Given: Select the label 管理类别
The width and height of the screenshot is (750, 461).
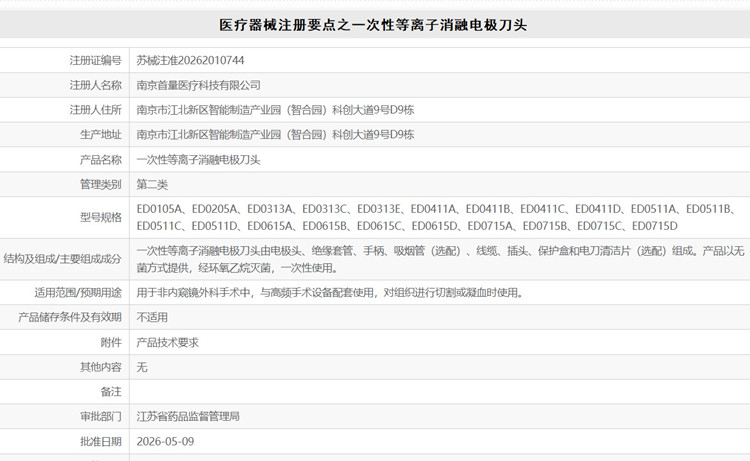Looking at the screenshot, I should [101, 185].
